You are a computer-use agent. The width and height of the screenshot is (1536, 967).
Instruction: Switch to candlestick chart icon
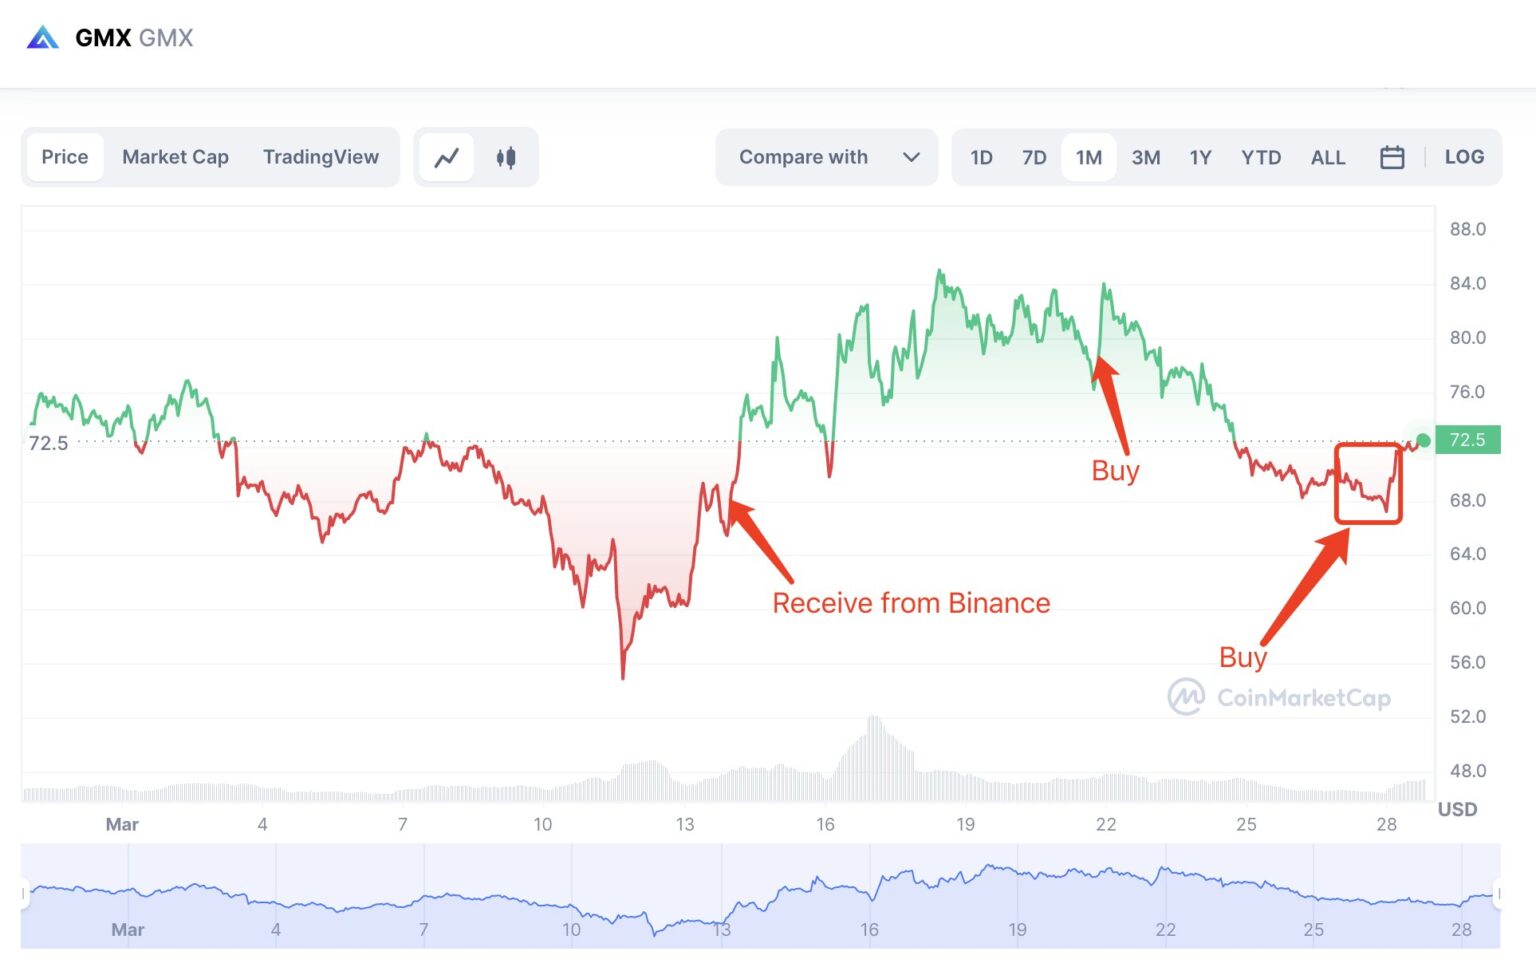click(x=506, y=157)
